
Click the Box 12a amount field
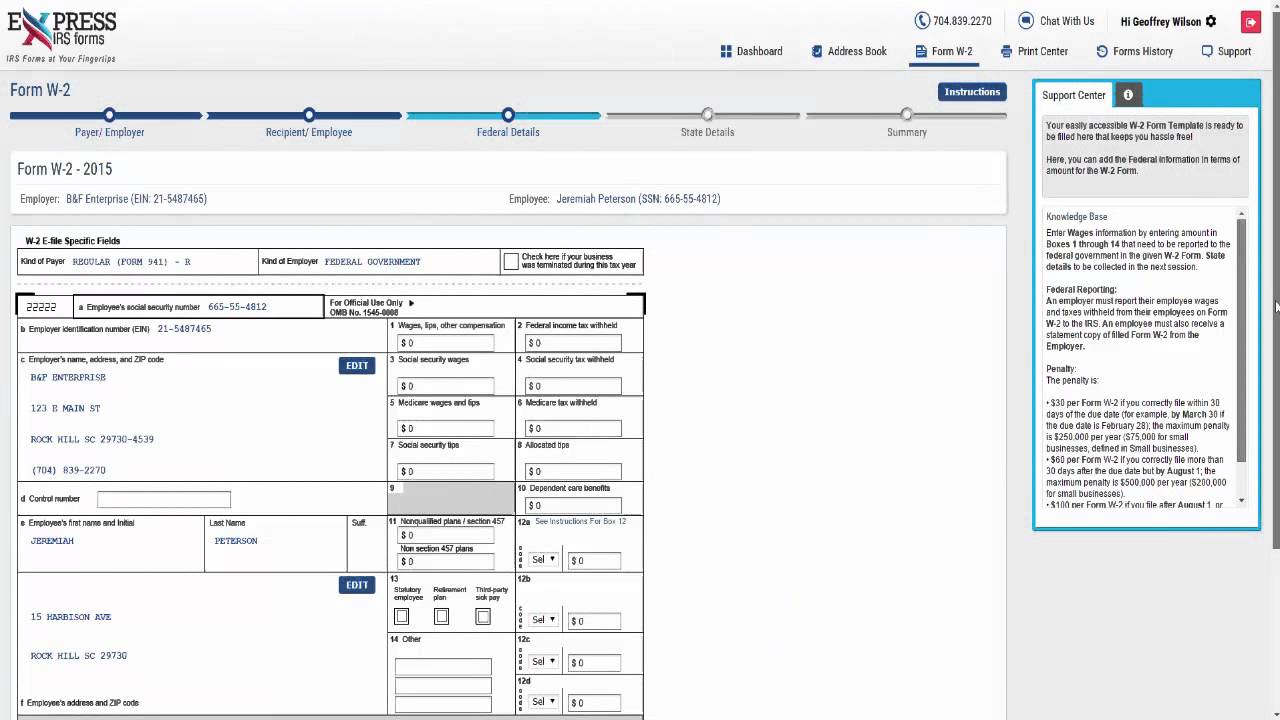click(594, 561)
